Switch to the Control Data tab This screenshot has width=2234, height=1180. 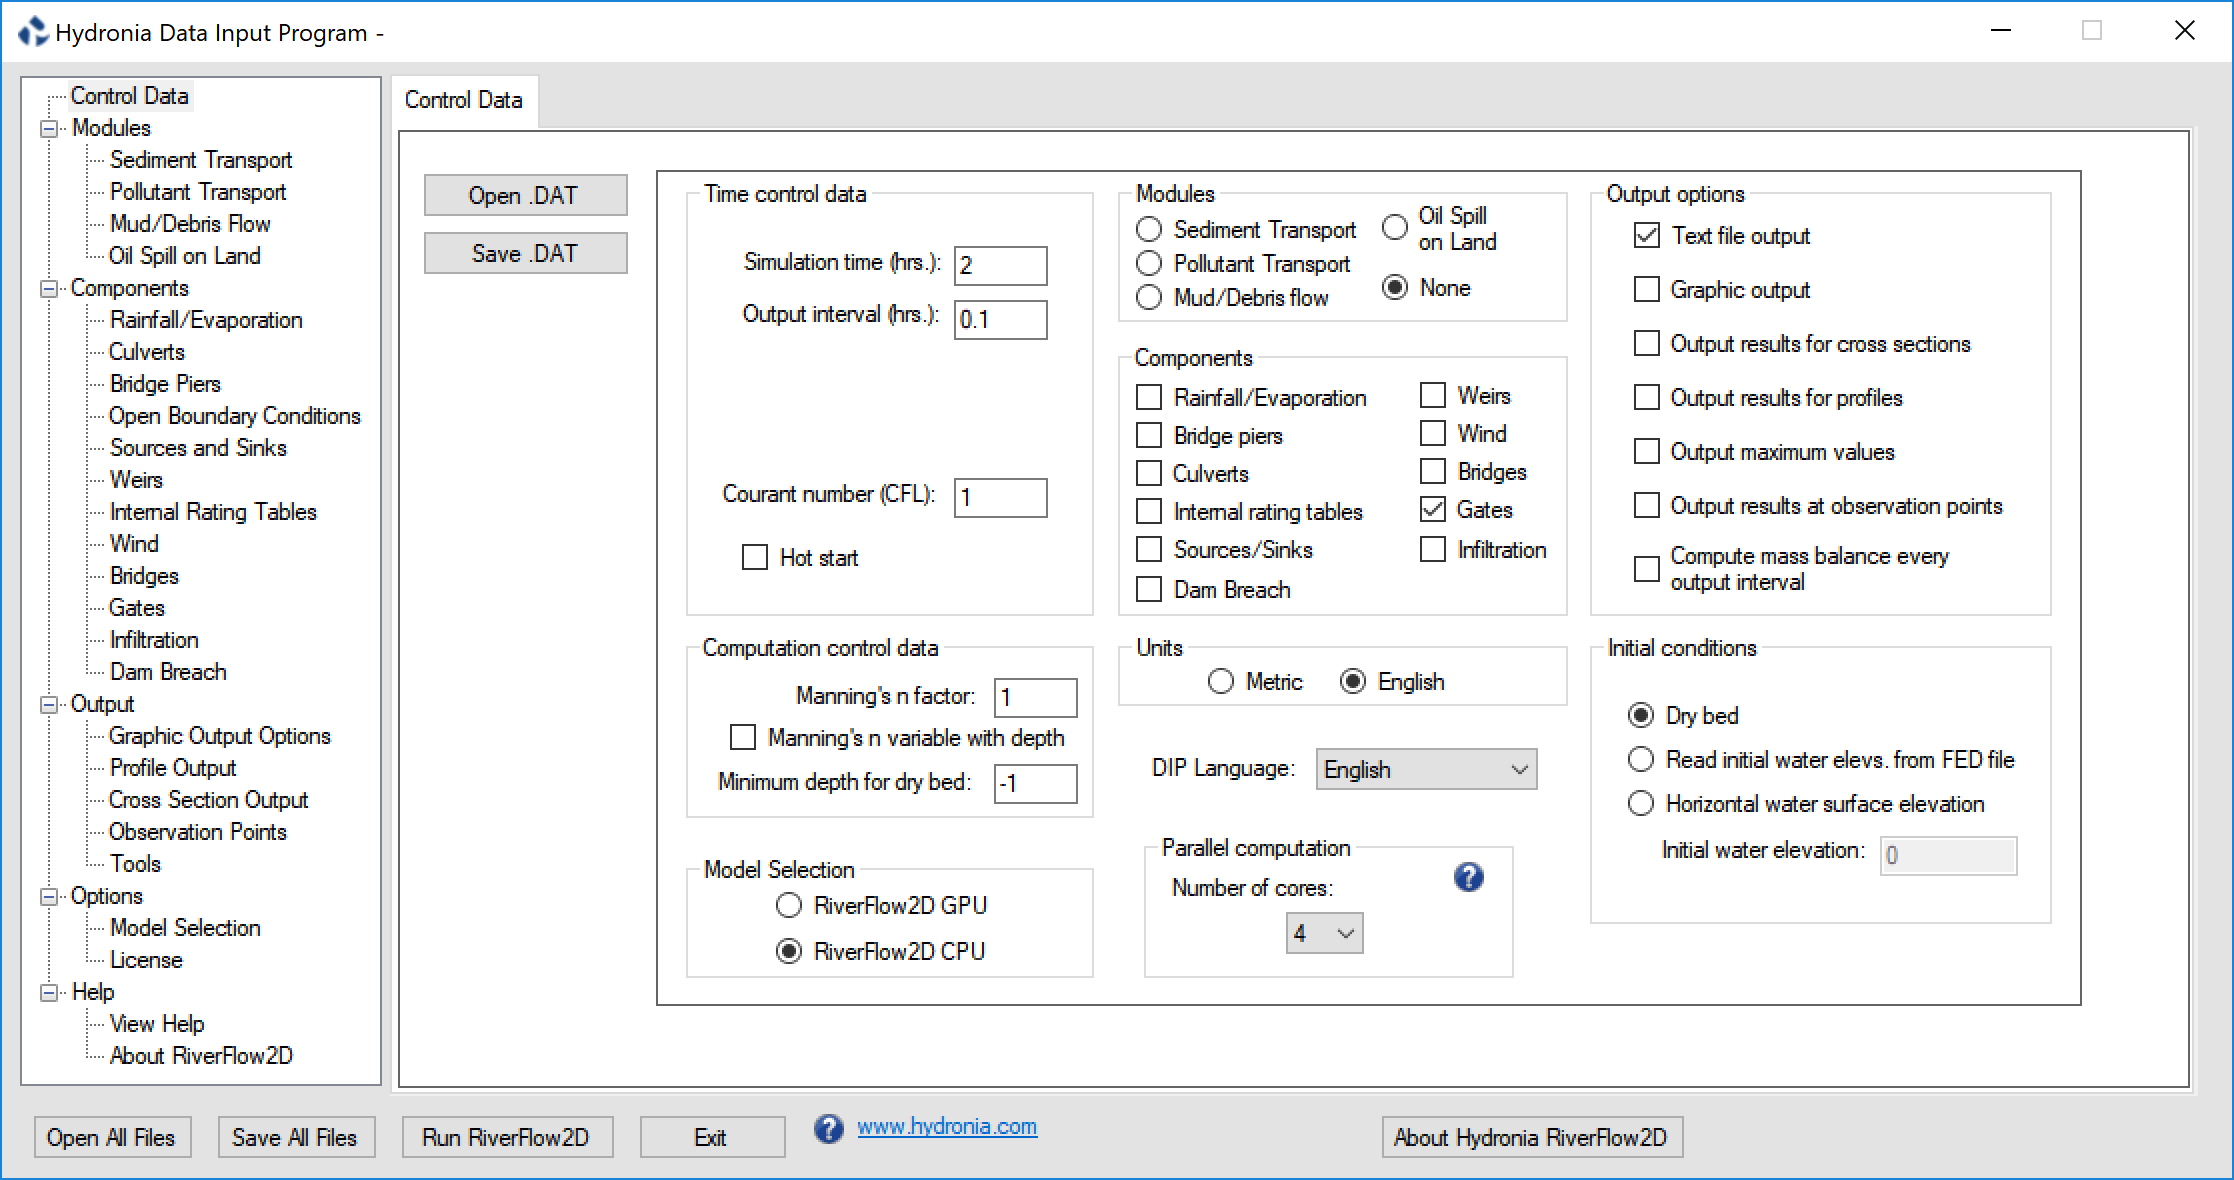coord(464,100)
